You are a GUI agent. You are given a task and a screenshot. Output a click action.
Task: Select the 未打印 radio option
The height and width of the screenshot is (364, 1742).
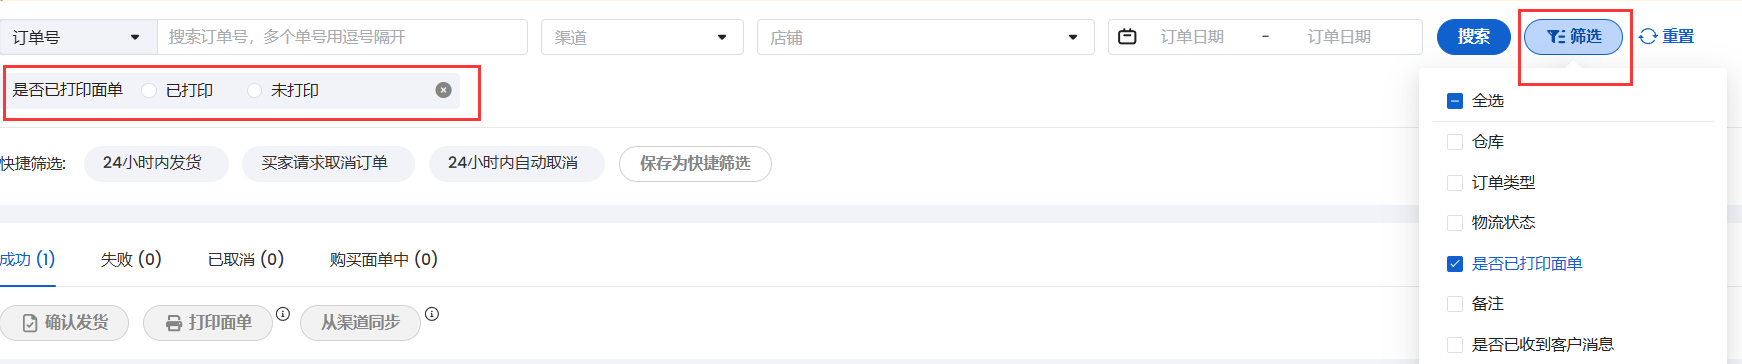pyautogui.click(x=254, y=91)
